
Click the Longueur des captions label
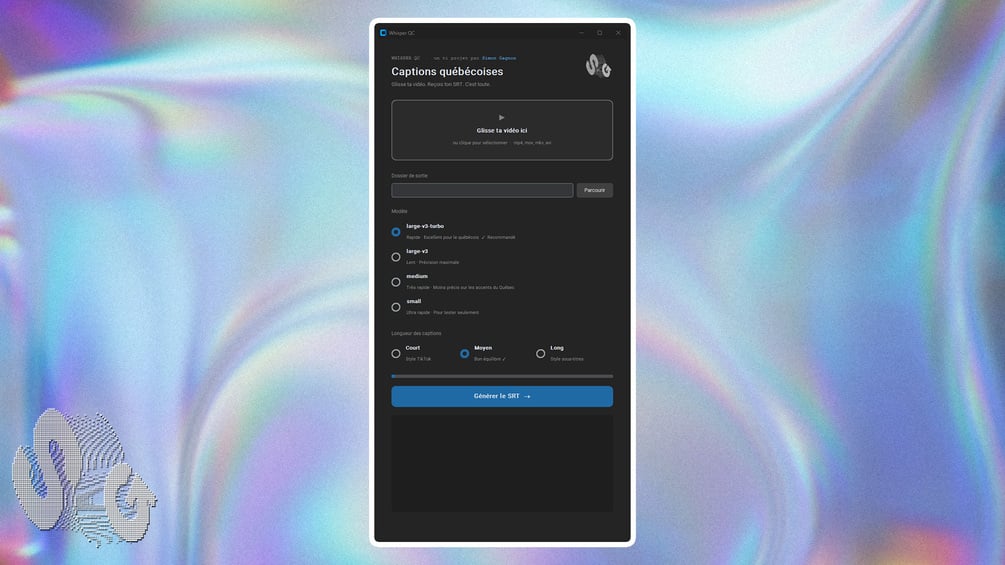click(416, 334)
